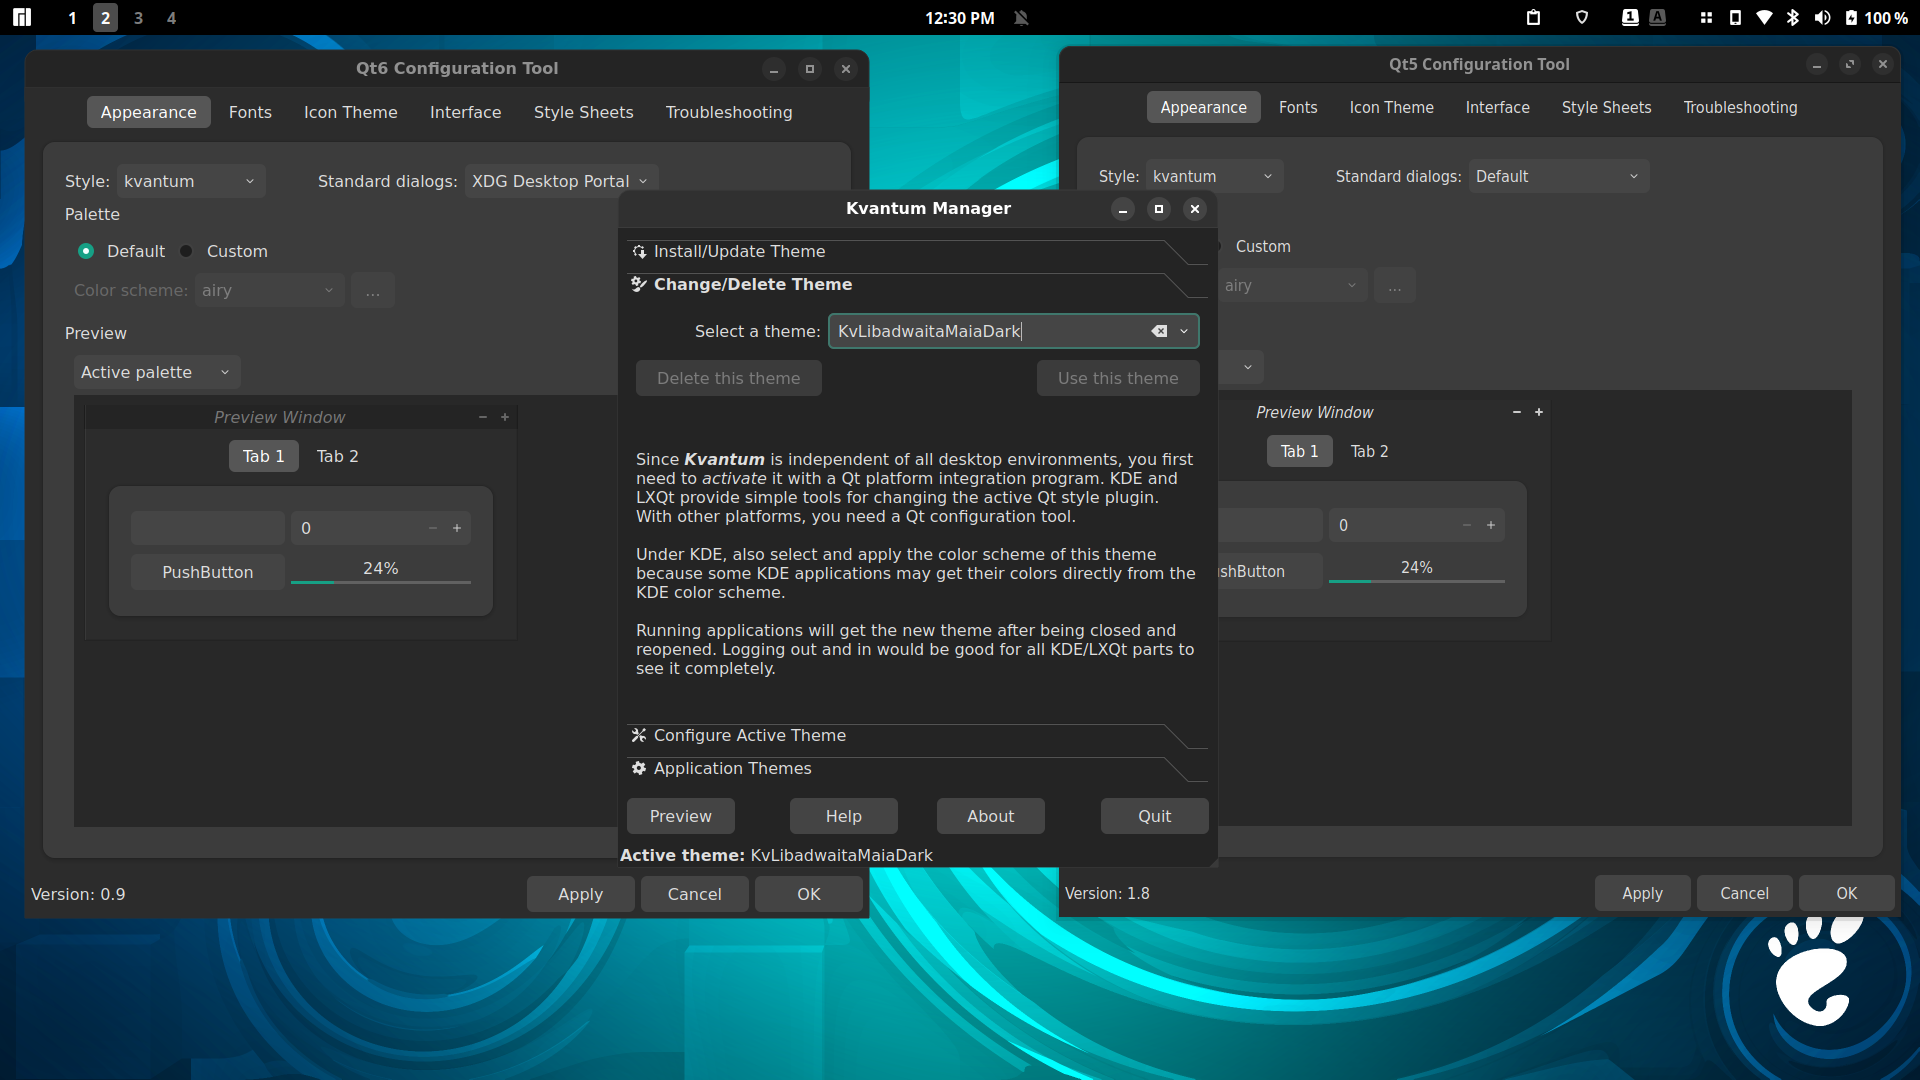Expand the Configure Active Theme section
The image size is (1920, 1080).
tap(917, 736)
